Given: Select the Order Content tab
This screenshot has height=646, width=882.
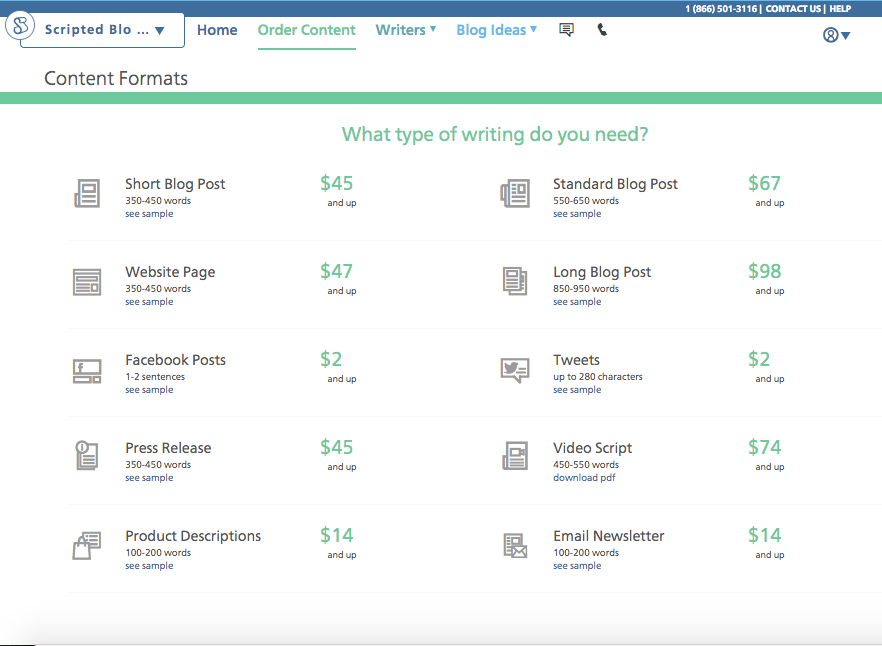Looking at the screenshot, I should 307,30.
